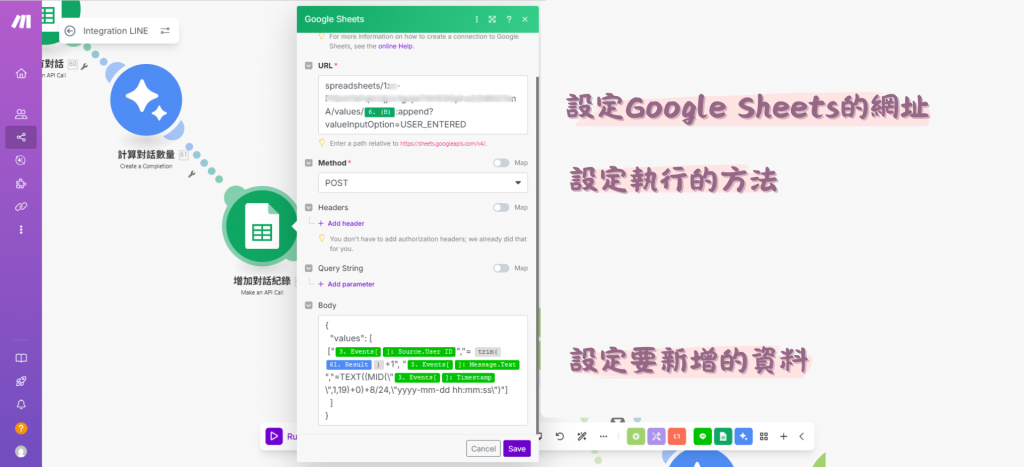Screen dimensions: 1024x467
Task: Click the 'trim(' function pill in Body
Action: (488, 353)
